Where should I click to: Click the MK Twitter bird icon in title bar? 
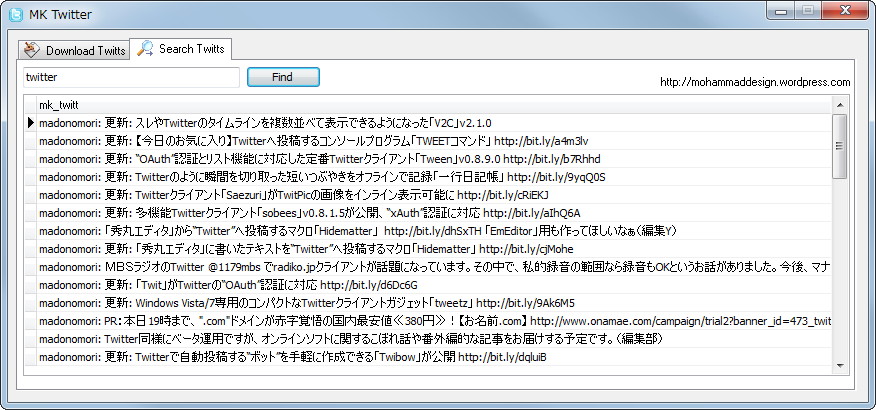coord(16,15)
